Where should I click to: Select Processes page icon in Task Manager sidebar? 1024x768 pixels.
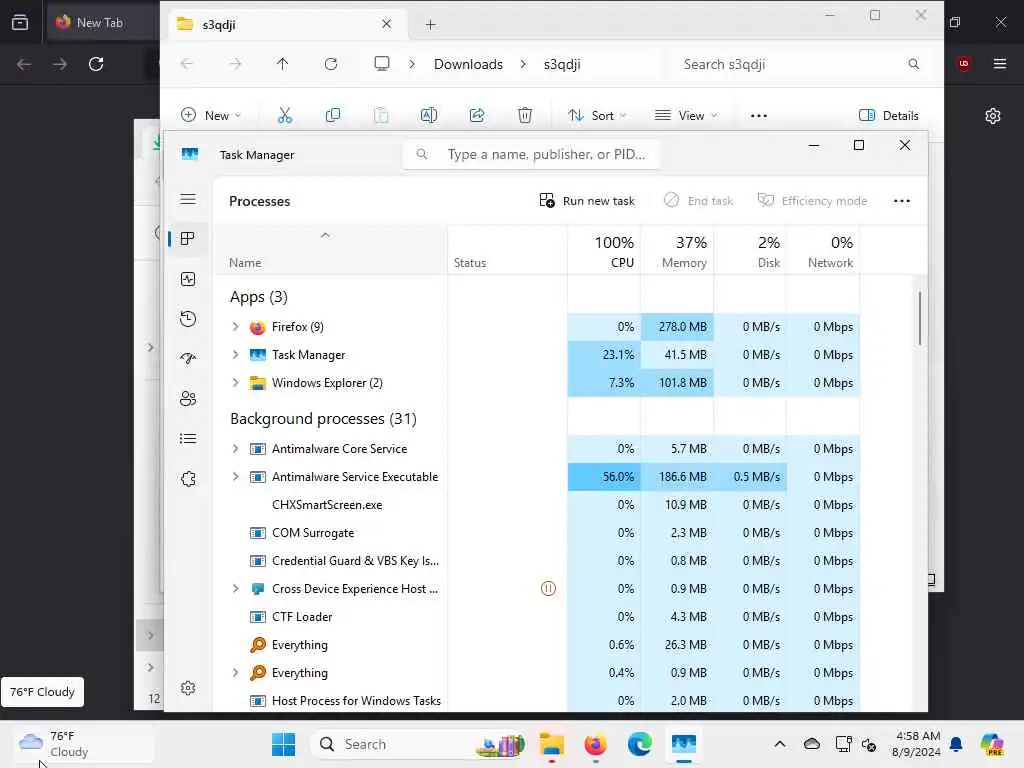pos(188,239)
